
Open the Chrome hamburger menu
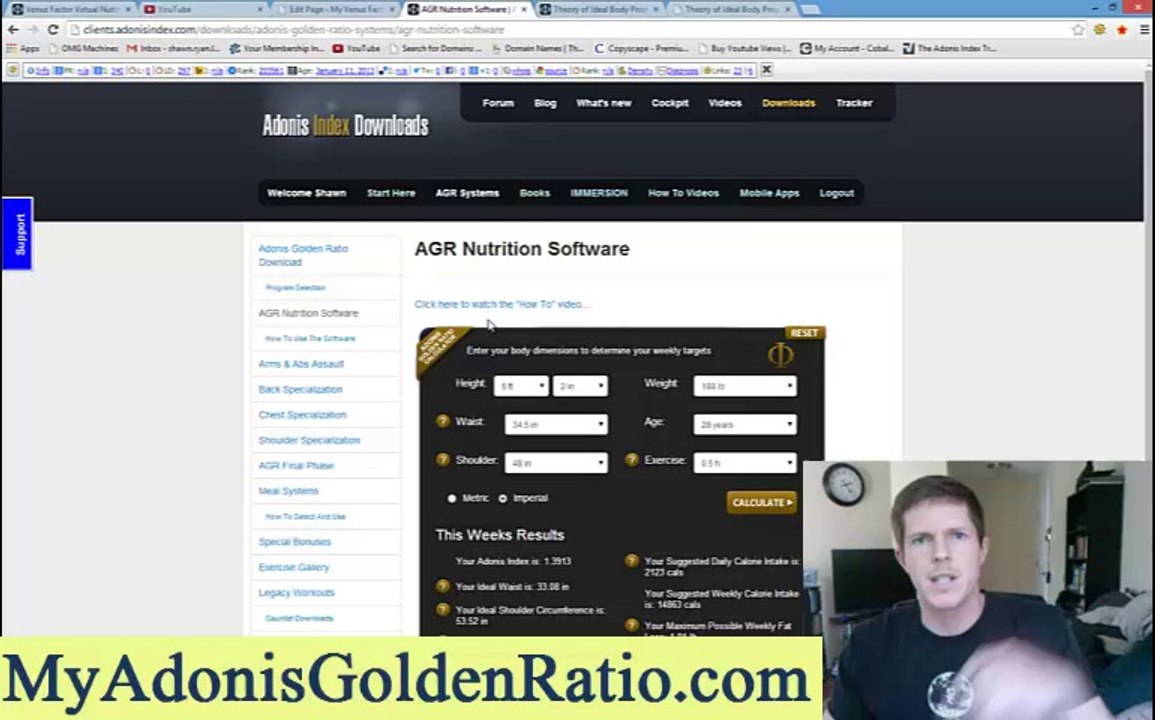click(1144, 29)
